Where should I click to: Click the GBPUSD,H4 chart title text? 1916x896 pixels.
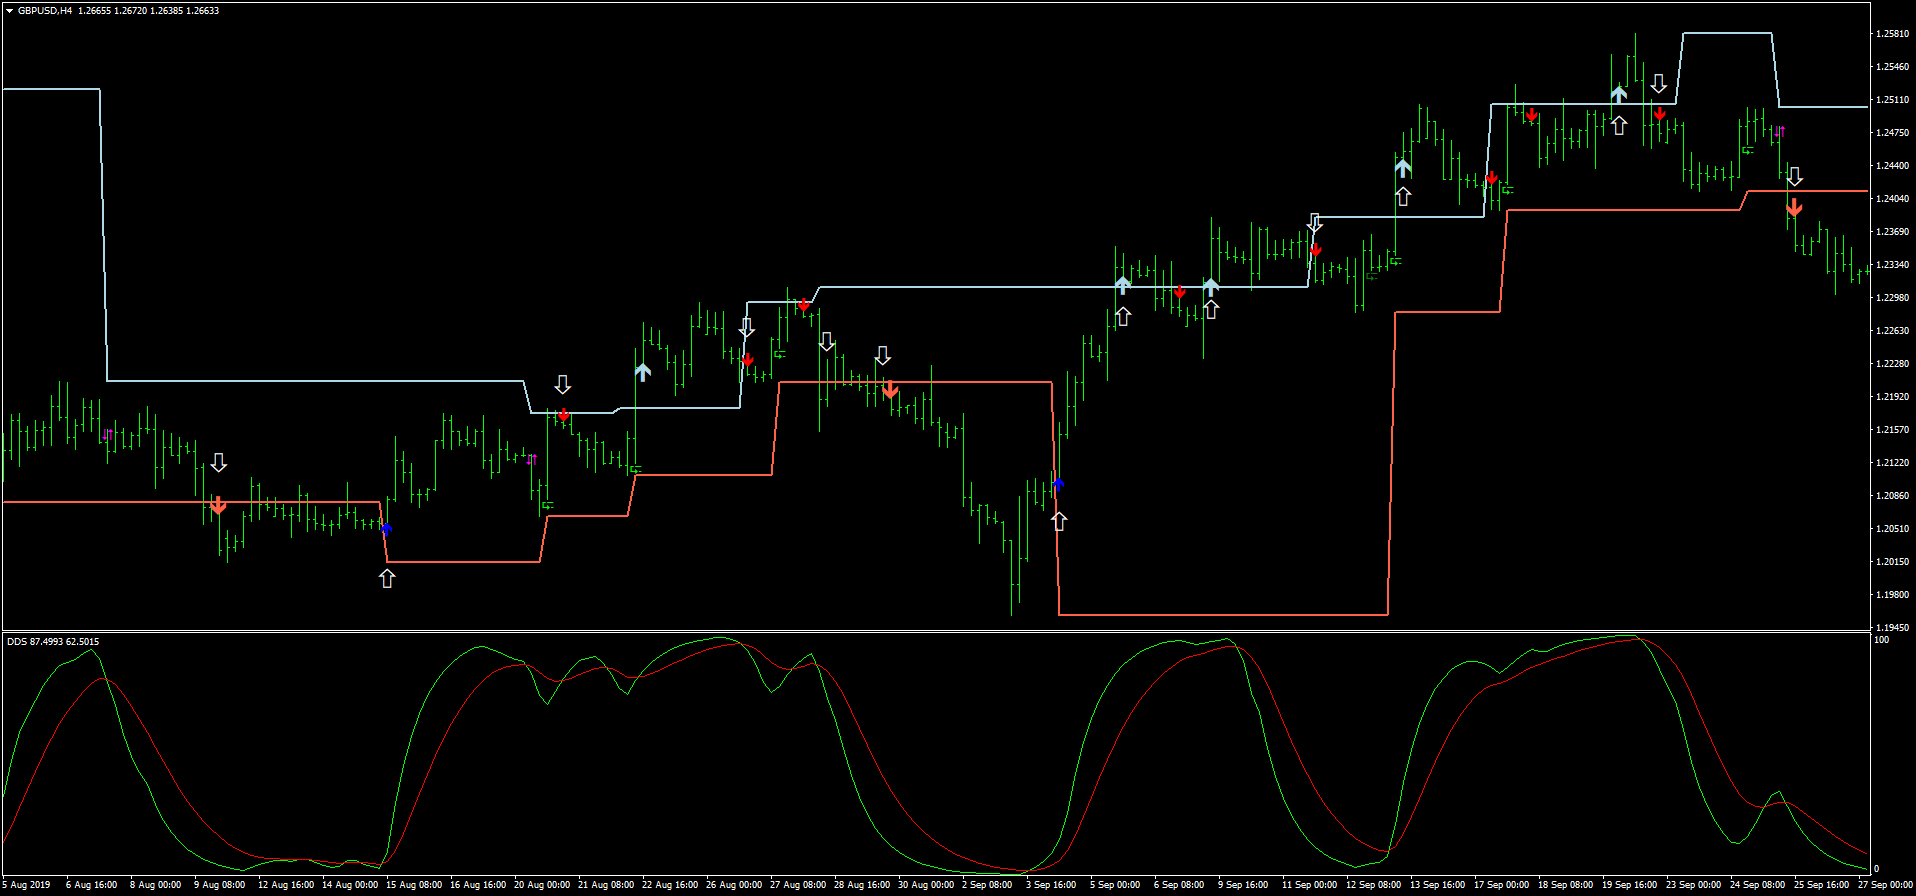pyautogui.click(x=45, y=11)
